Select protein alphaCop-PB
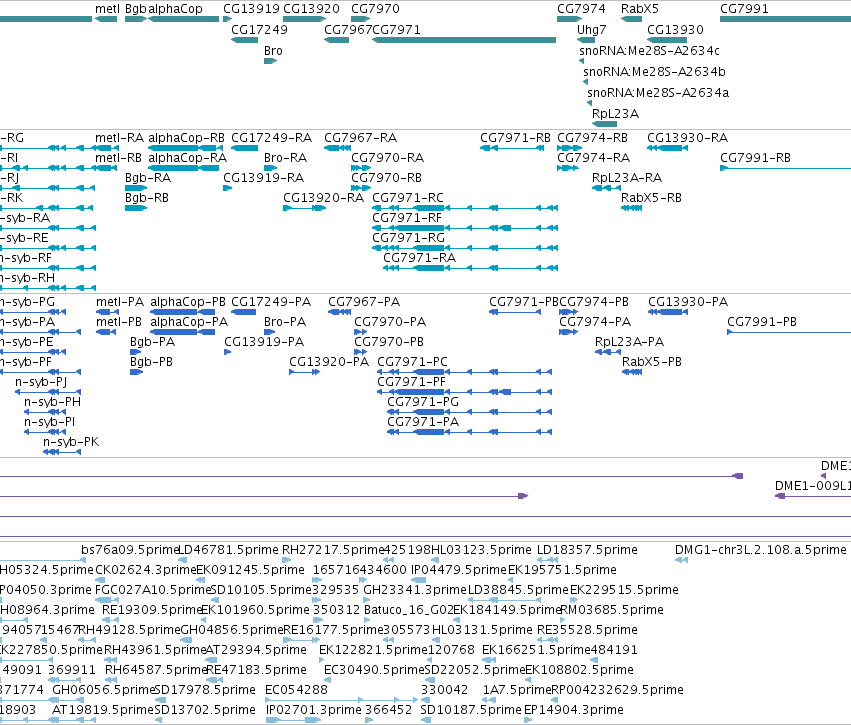Screen dimensions: 851x725 (182, 312)
